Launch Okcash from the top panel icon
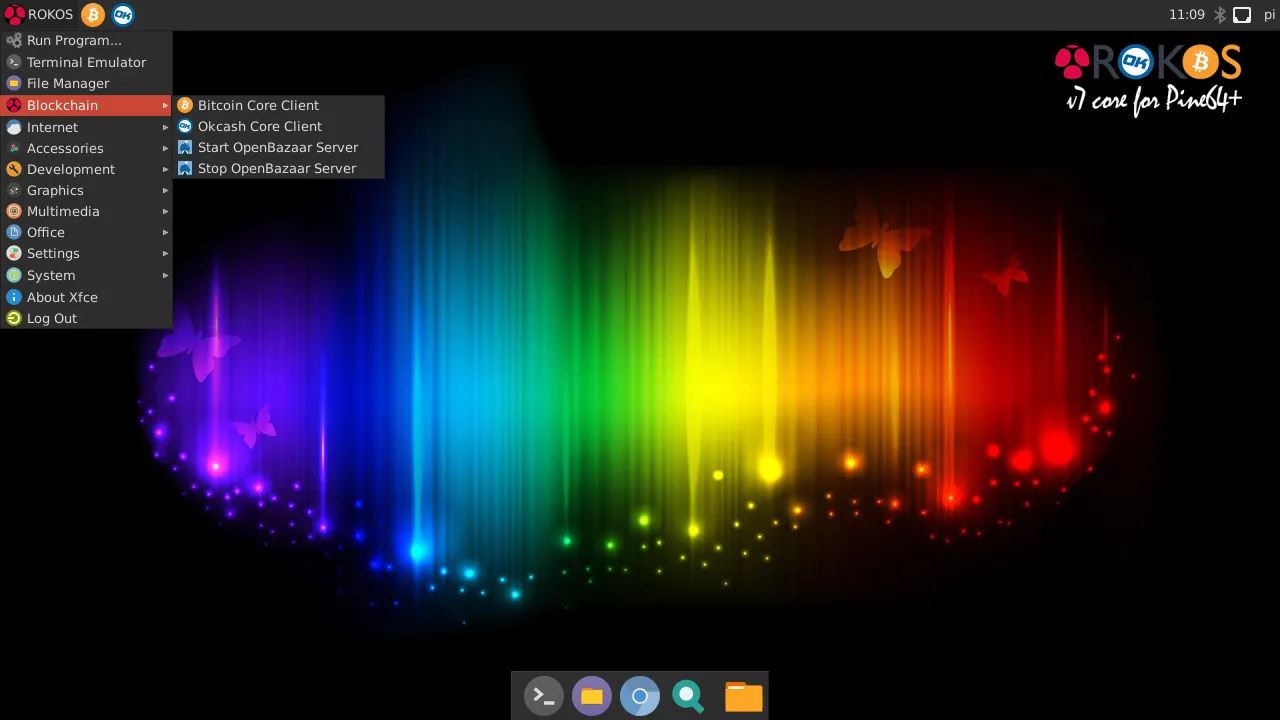 click(122, 15)
